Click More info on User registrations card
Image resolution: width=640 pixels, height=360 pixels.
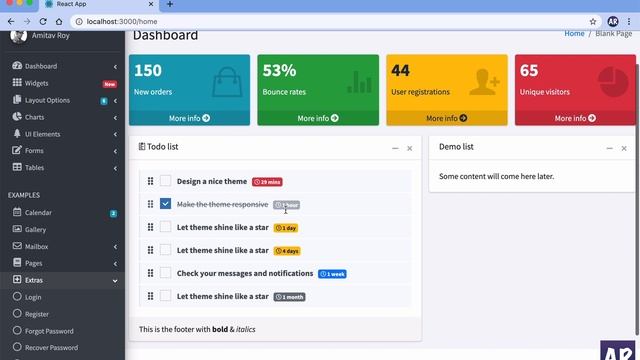[x=447, y=118]
